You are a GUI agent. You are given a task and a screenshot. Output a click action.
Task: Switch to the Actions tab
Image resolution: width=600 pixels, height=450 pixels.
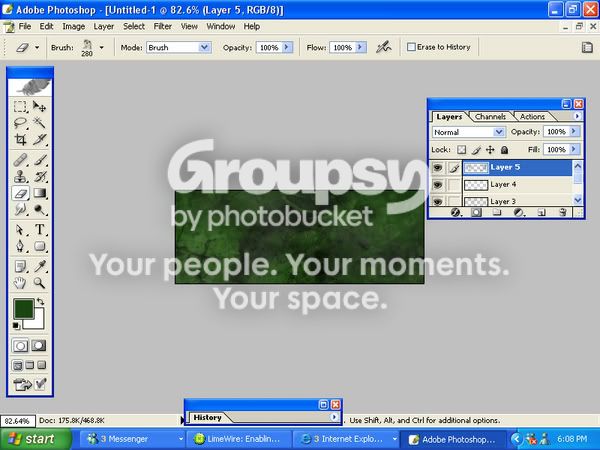click(x=532, y=117)
